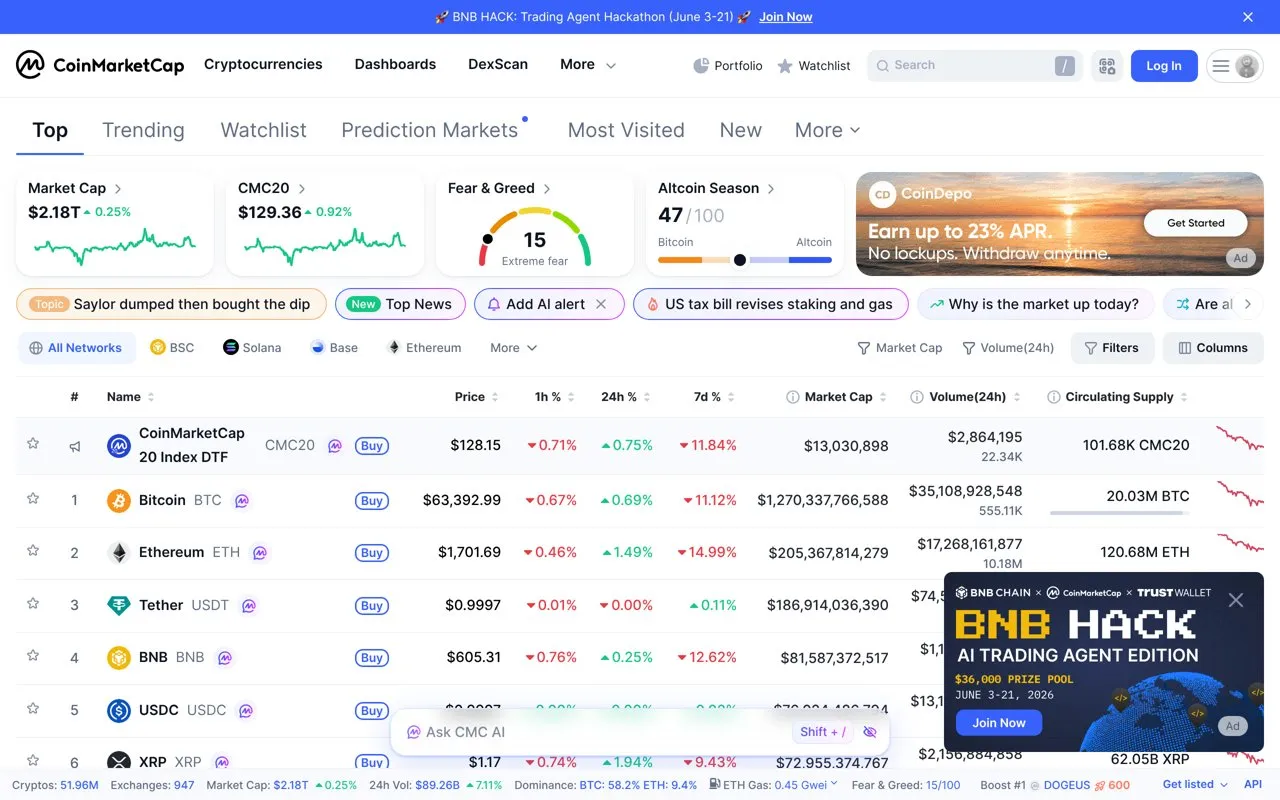Click the AI insight icon beside ETH
The width and height of the screenshot is (1280, 800).
point(259,552)
